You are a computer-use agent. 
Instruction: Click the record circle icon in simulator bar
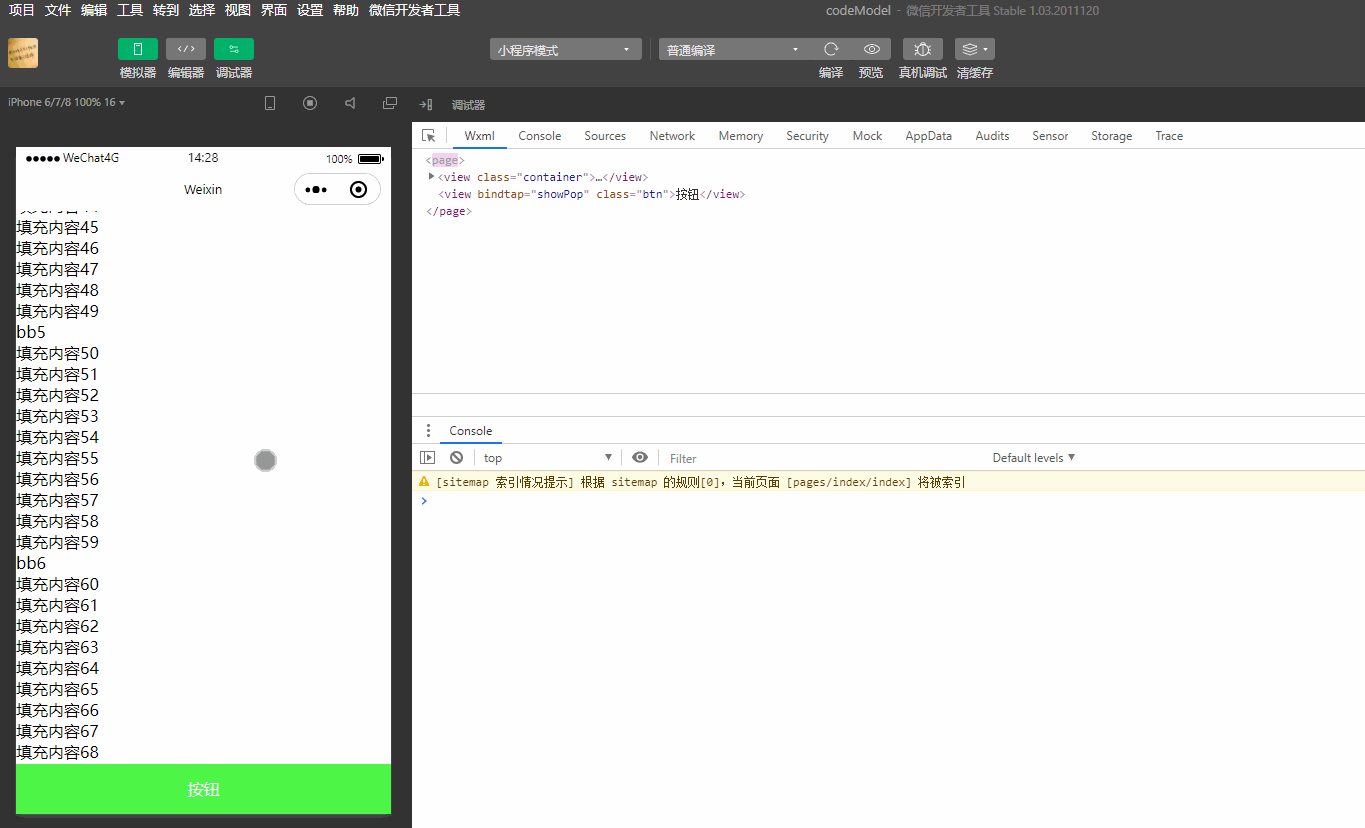click(310, 103)
